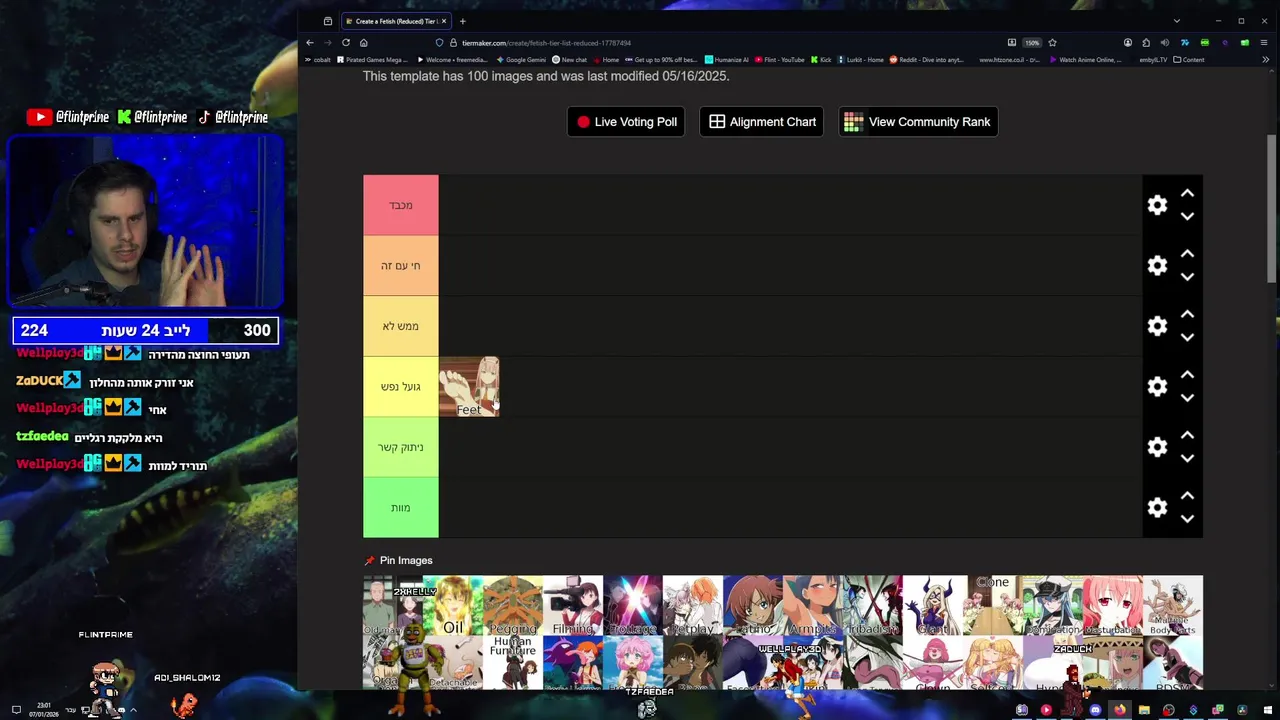This screenshot has width=1280, height=720.
Task: Move the חי עם זה tier up
Action: [x=1187, y=254]
